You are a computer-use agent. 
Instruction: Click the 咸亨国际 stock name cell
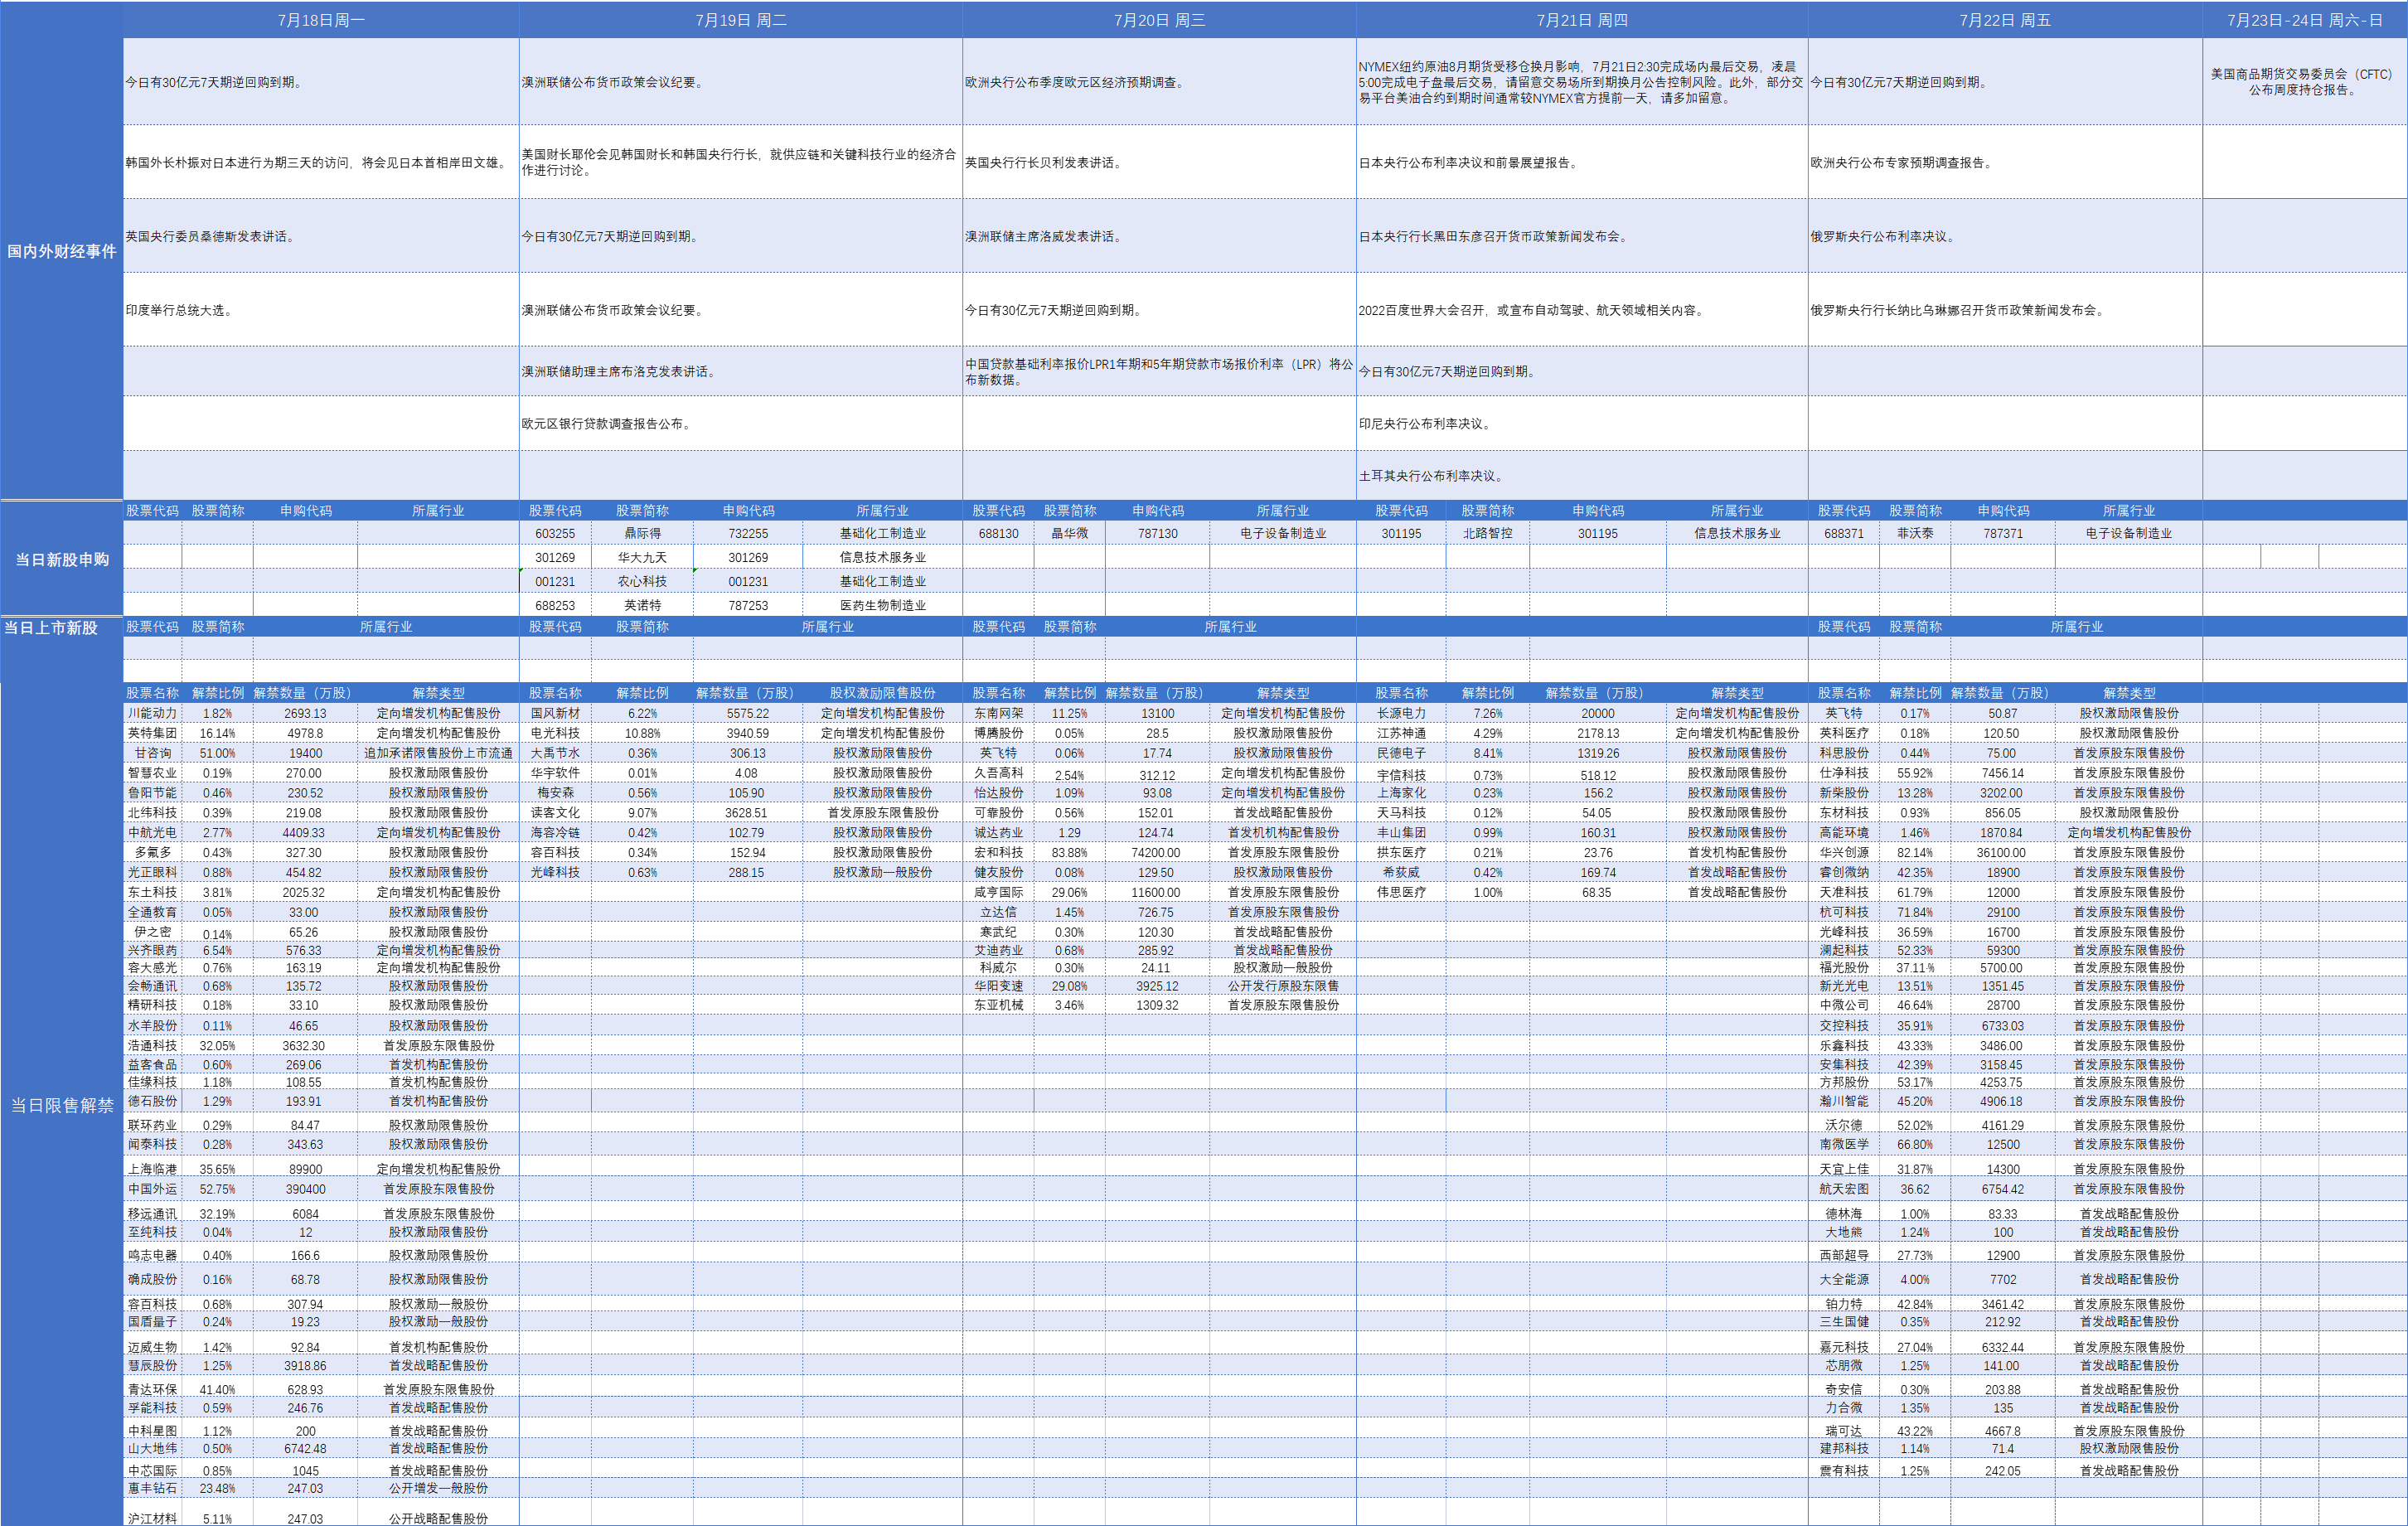pyautogui.click(x=998, y=892)
